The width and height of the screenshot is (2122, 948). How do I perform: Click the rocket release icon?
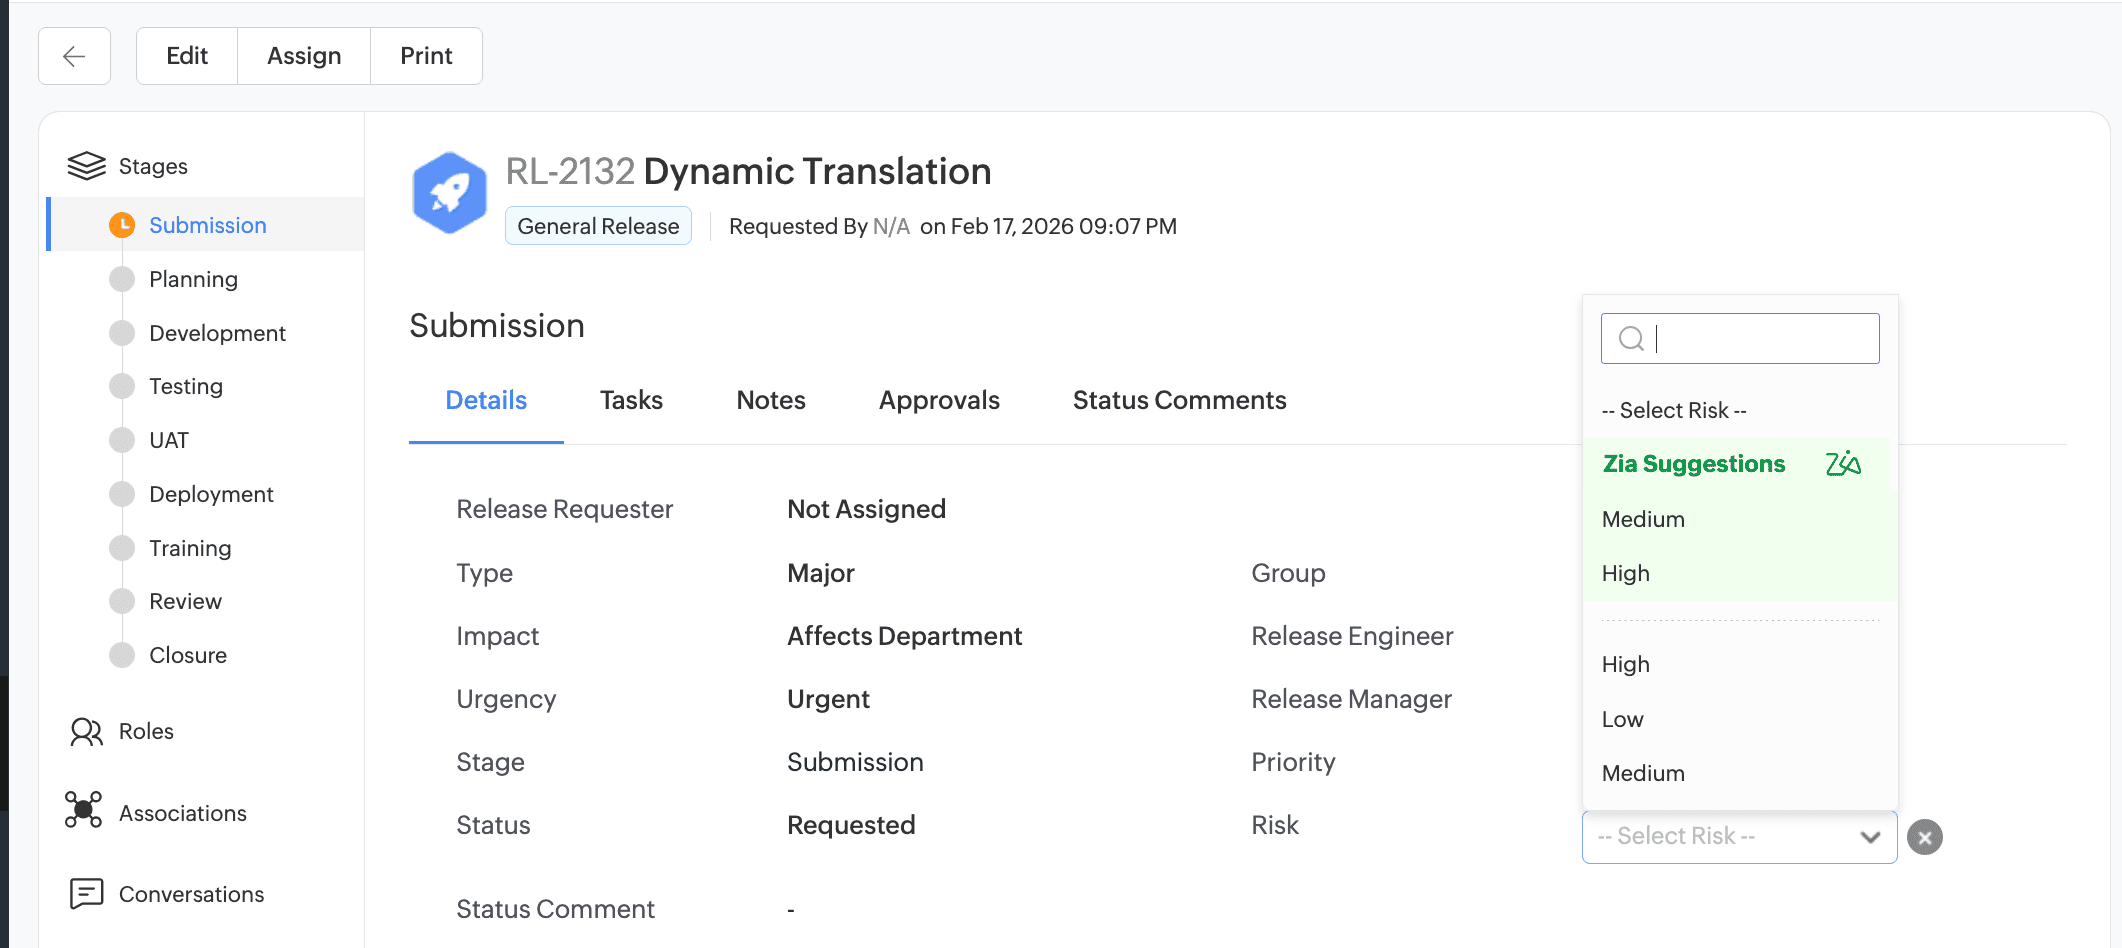click(450, 193)
